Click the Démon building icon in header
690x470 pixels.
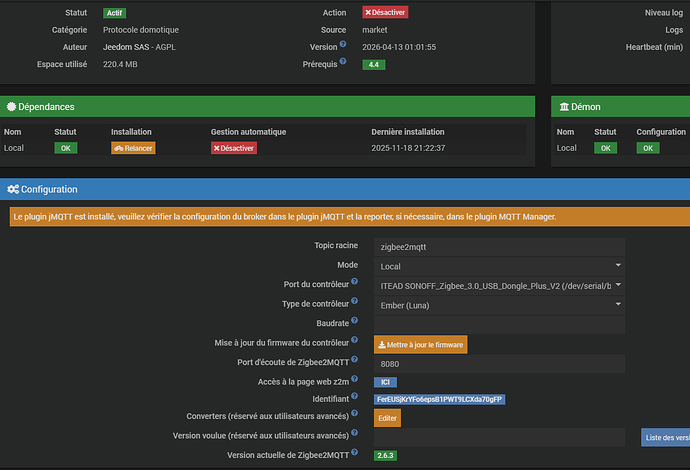tap(564, 106)
